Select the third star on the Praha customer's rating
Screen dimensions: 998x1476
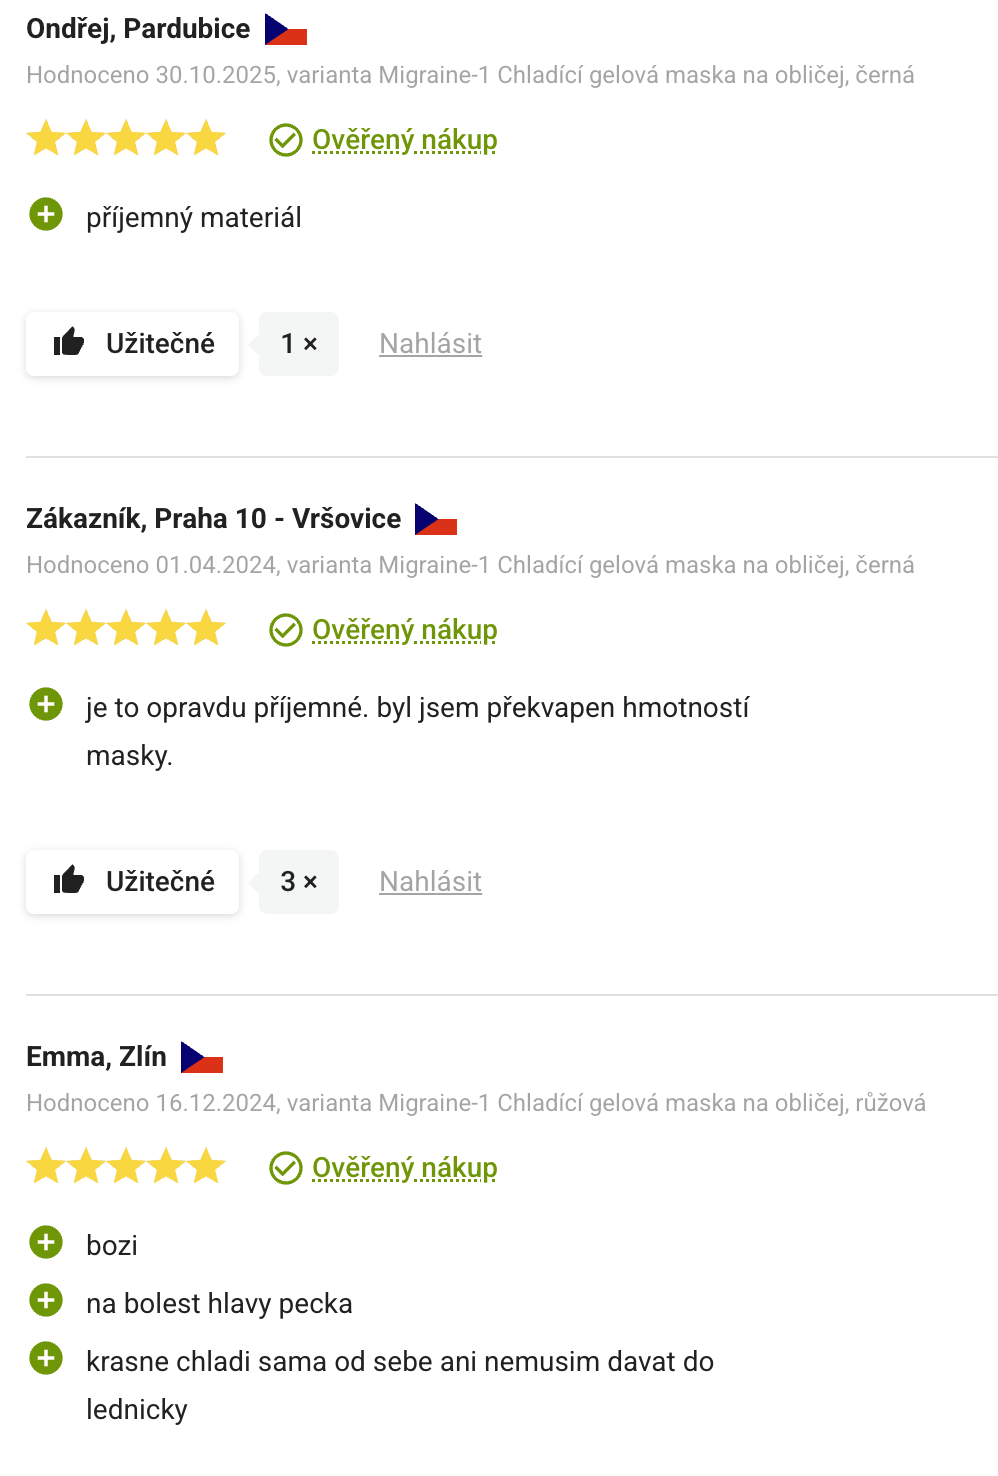coord(125,628)
